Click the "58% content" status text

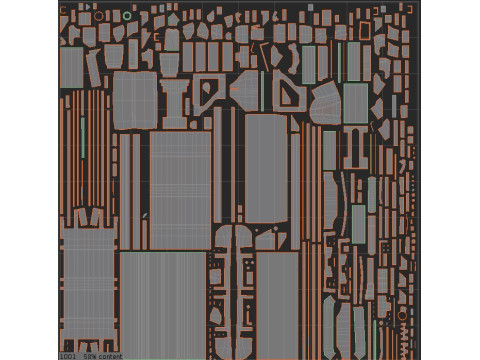coord(103,356)
